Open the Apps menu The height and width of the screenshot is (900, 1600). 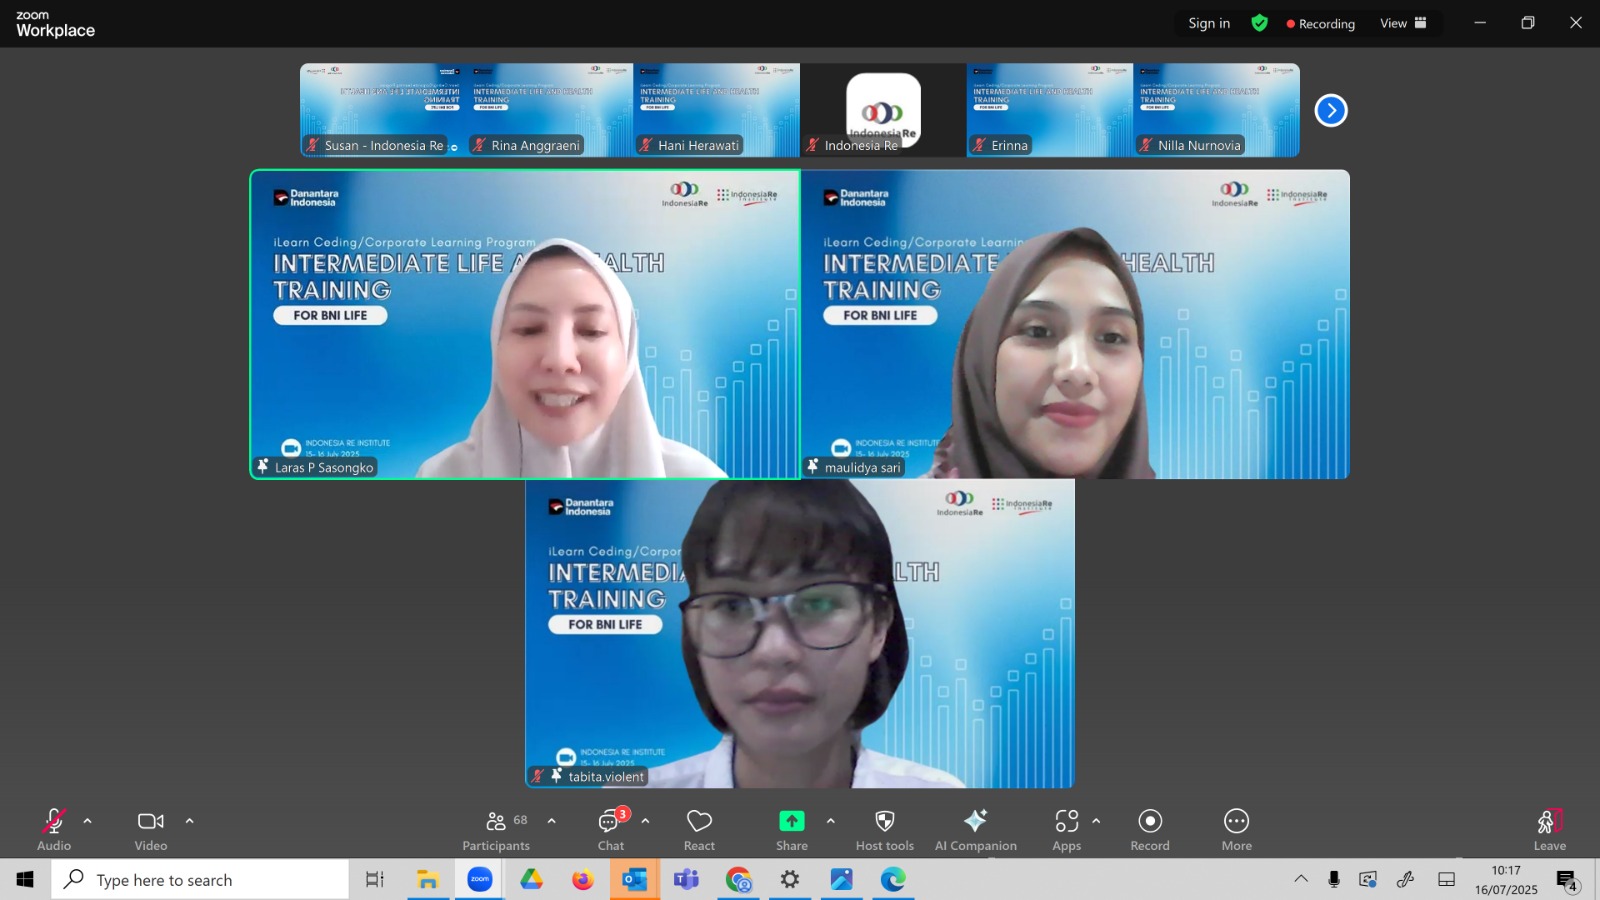pyautogui.click(x=1067, y=830)
